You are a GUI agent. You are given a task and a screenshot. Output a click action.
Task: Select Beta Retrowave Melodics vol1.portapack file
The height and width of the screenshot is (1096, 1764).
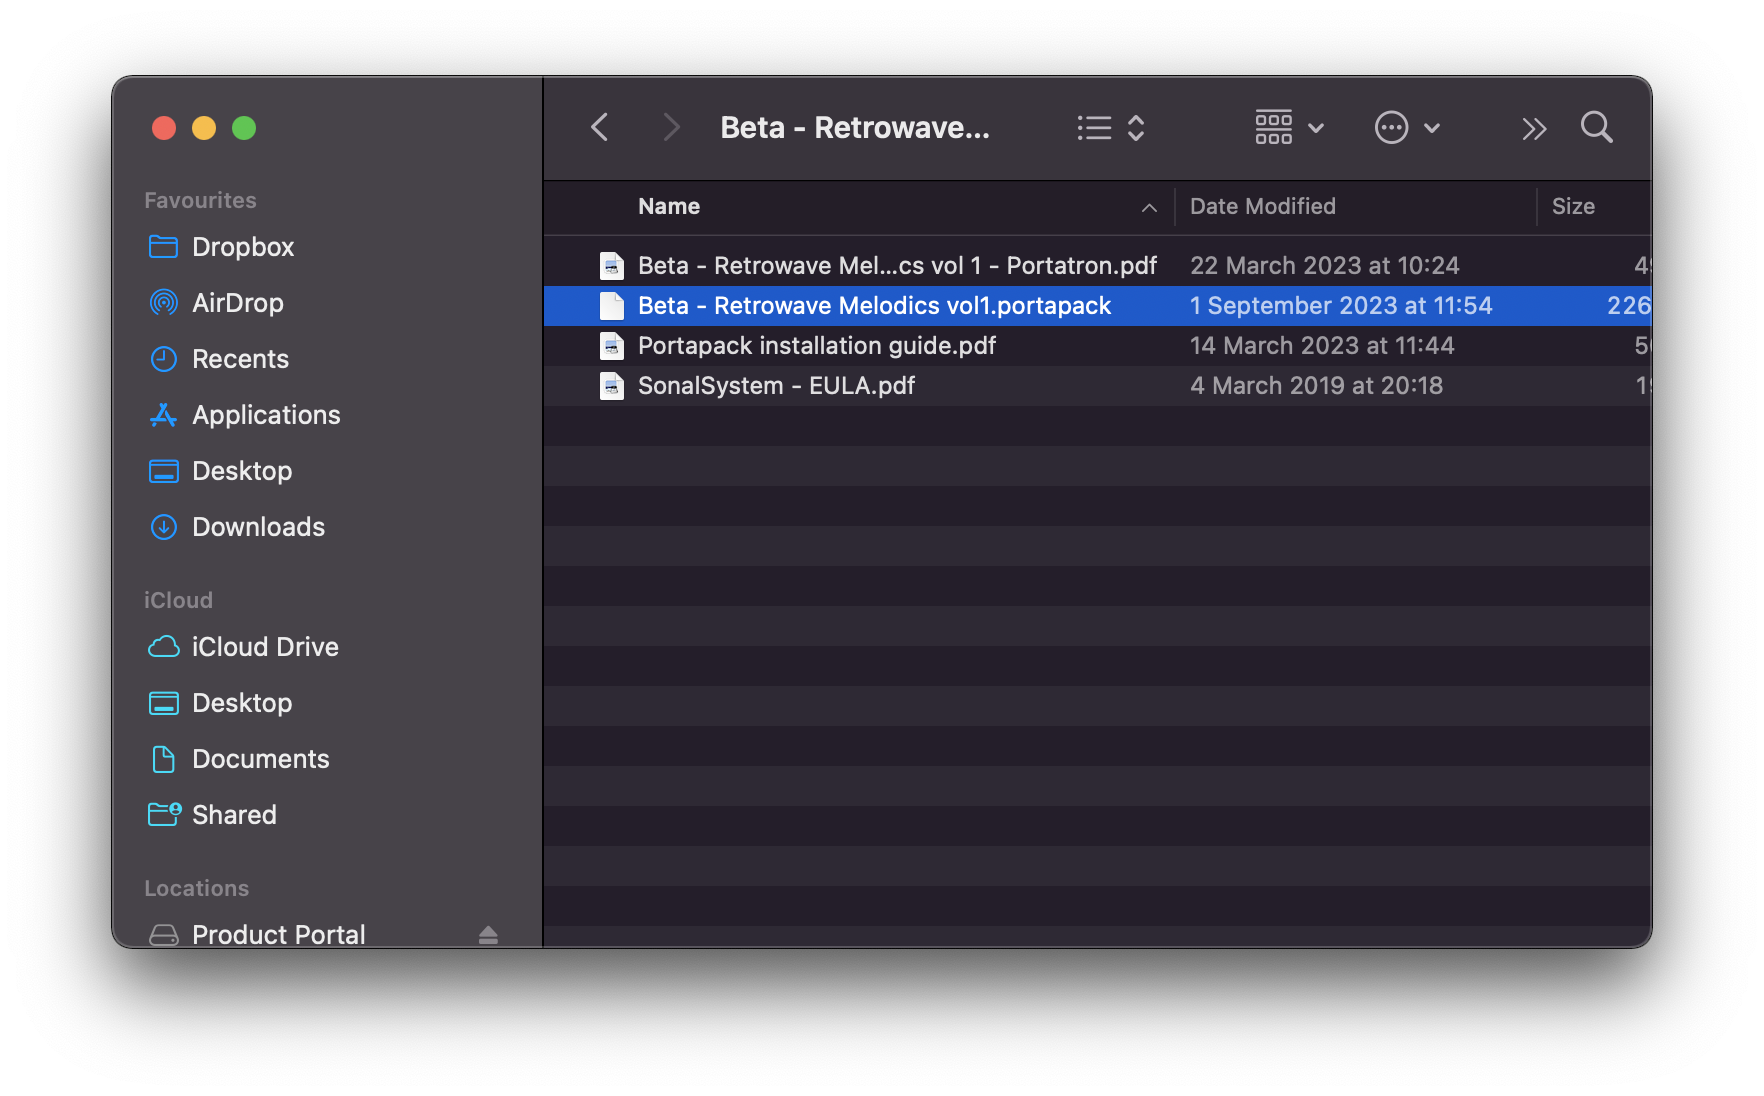click(x=874, y=306)
